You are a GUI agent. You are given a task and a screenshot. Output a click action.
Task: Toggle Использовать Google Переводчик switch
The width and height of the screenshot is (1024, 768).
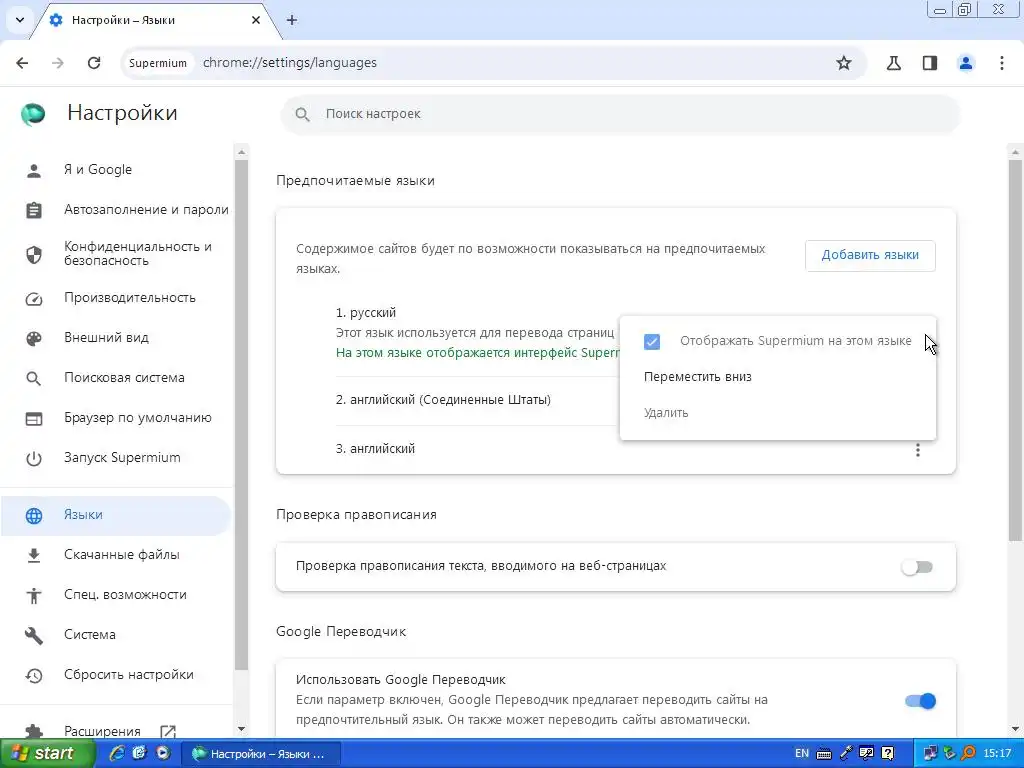pyautogui.click(x=920, y=701)
